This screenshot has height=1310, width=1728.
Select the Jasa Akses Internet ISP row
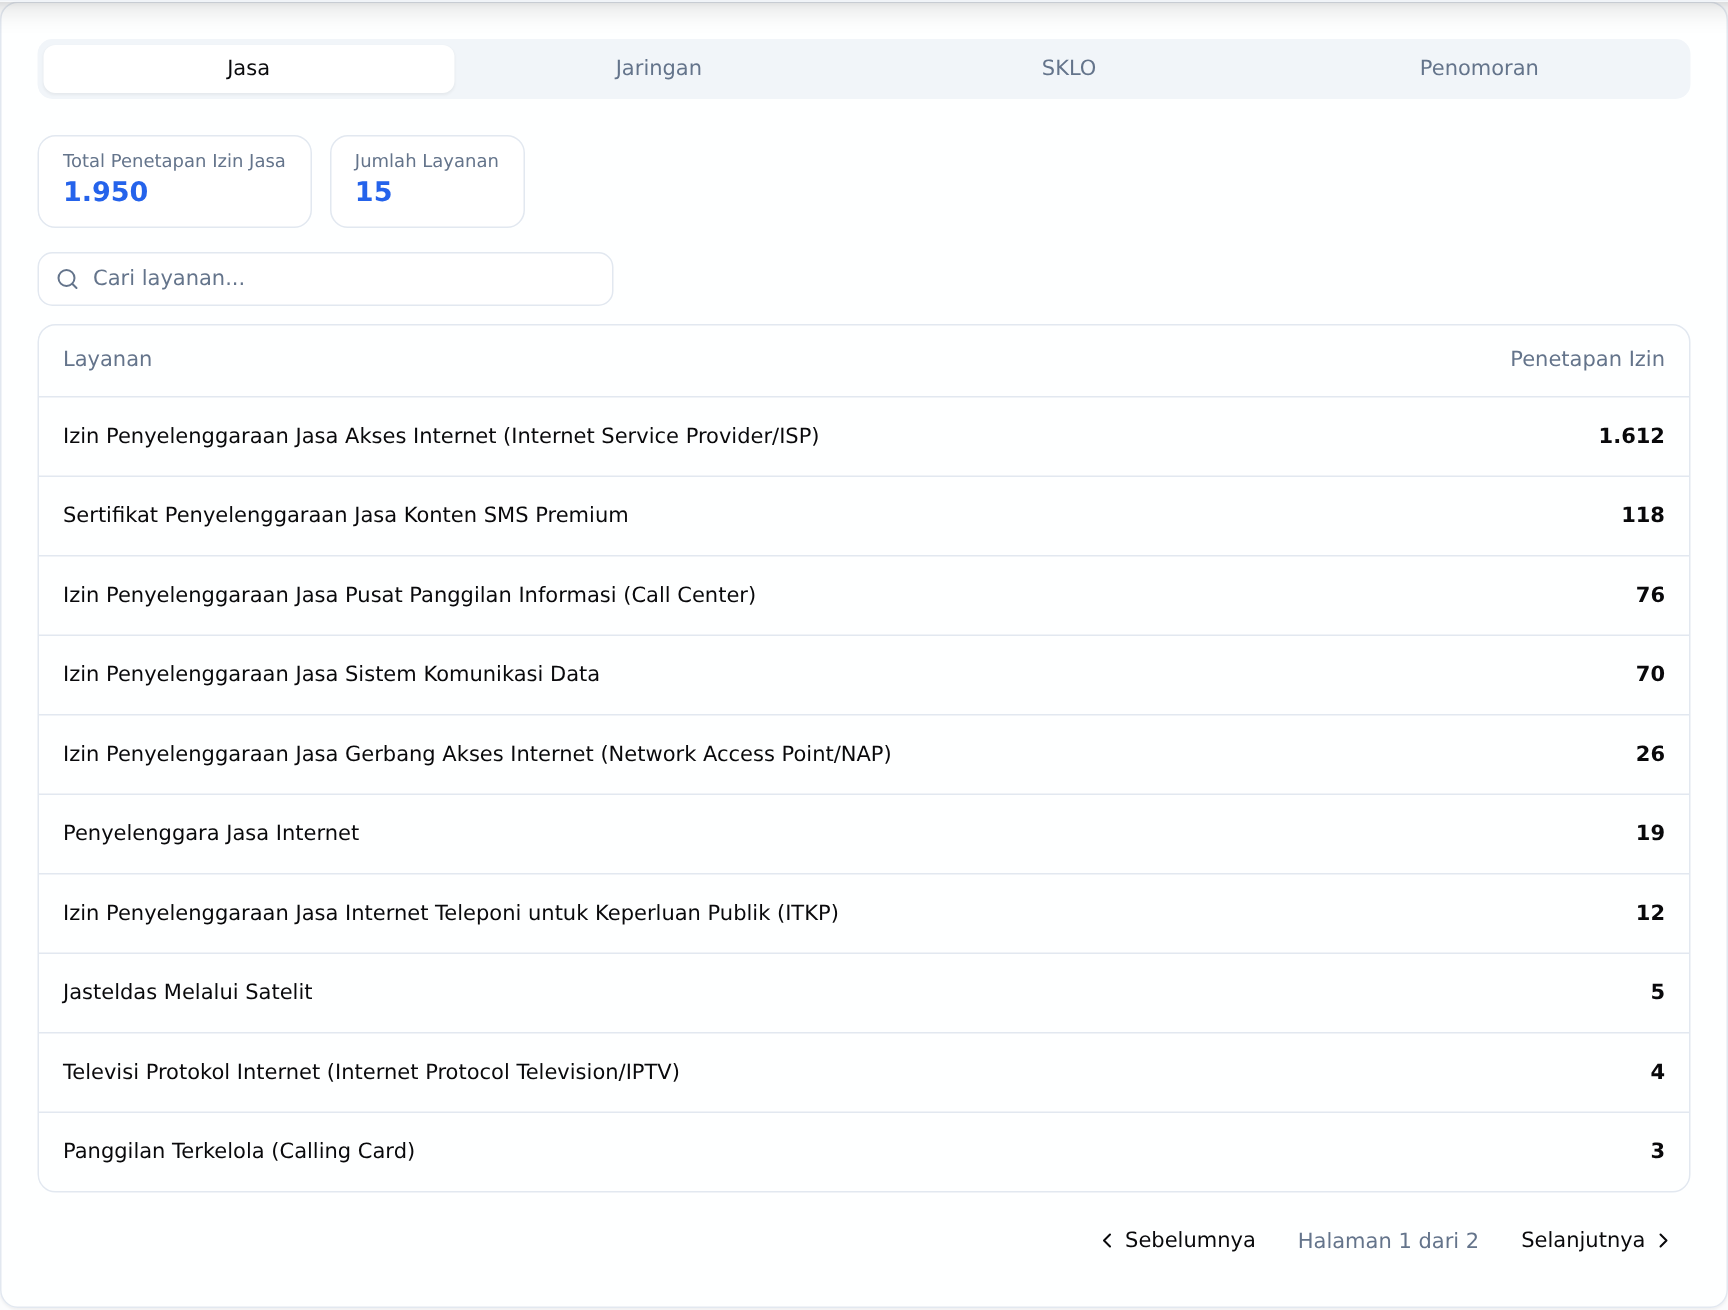pos(864,436)
